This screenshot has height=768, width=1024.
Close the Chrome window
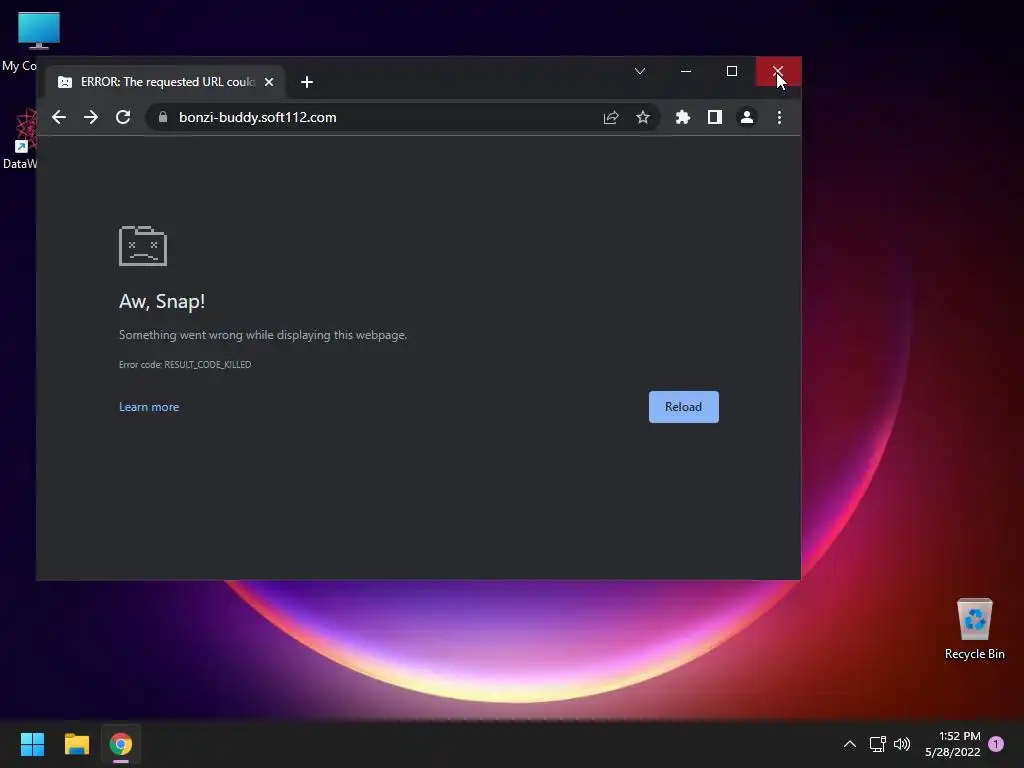point(778,71)
